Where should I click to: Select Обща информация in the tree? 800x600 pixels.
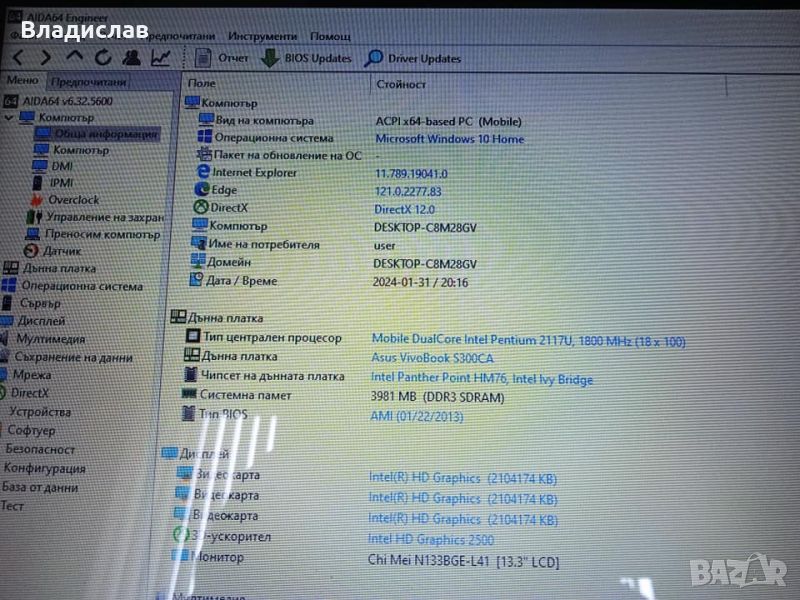click(97, 134)
